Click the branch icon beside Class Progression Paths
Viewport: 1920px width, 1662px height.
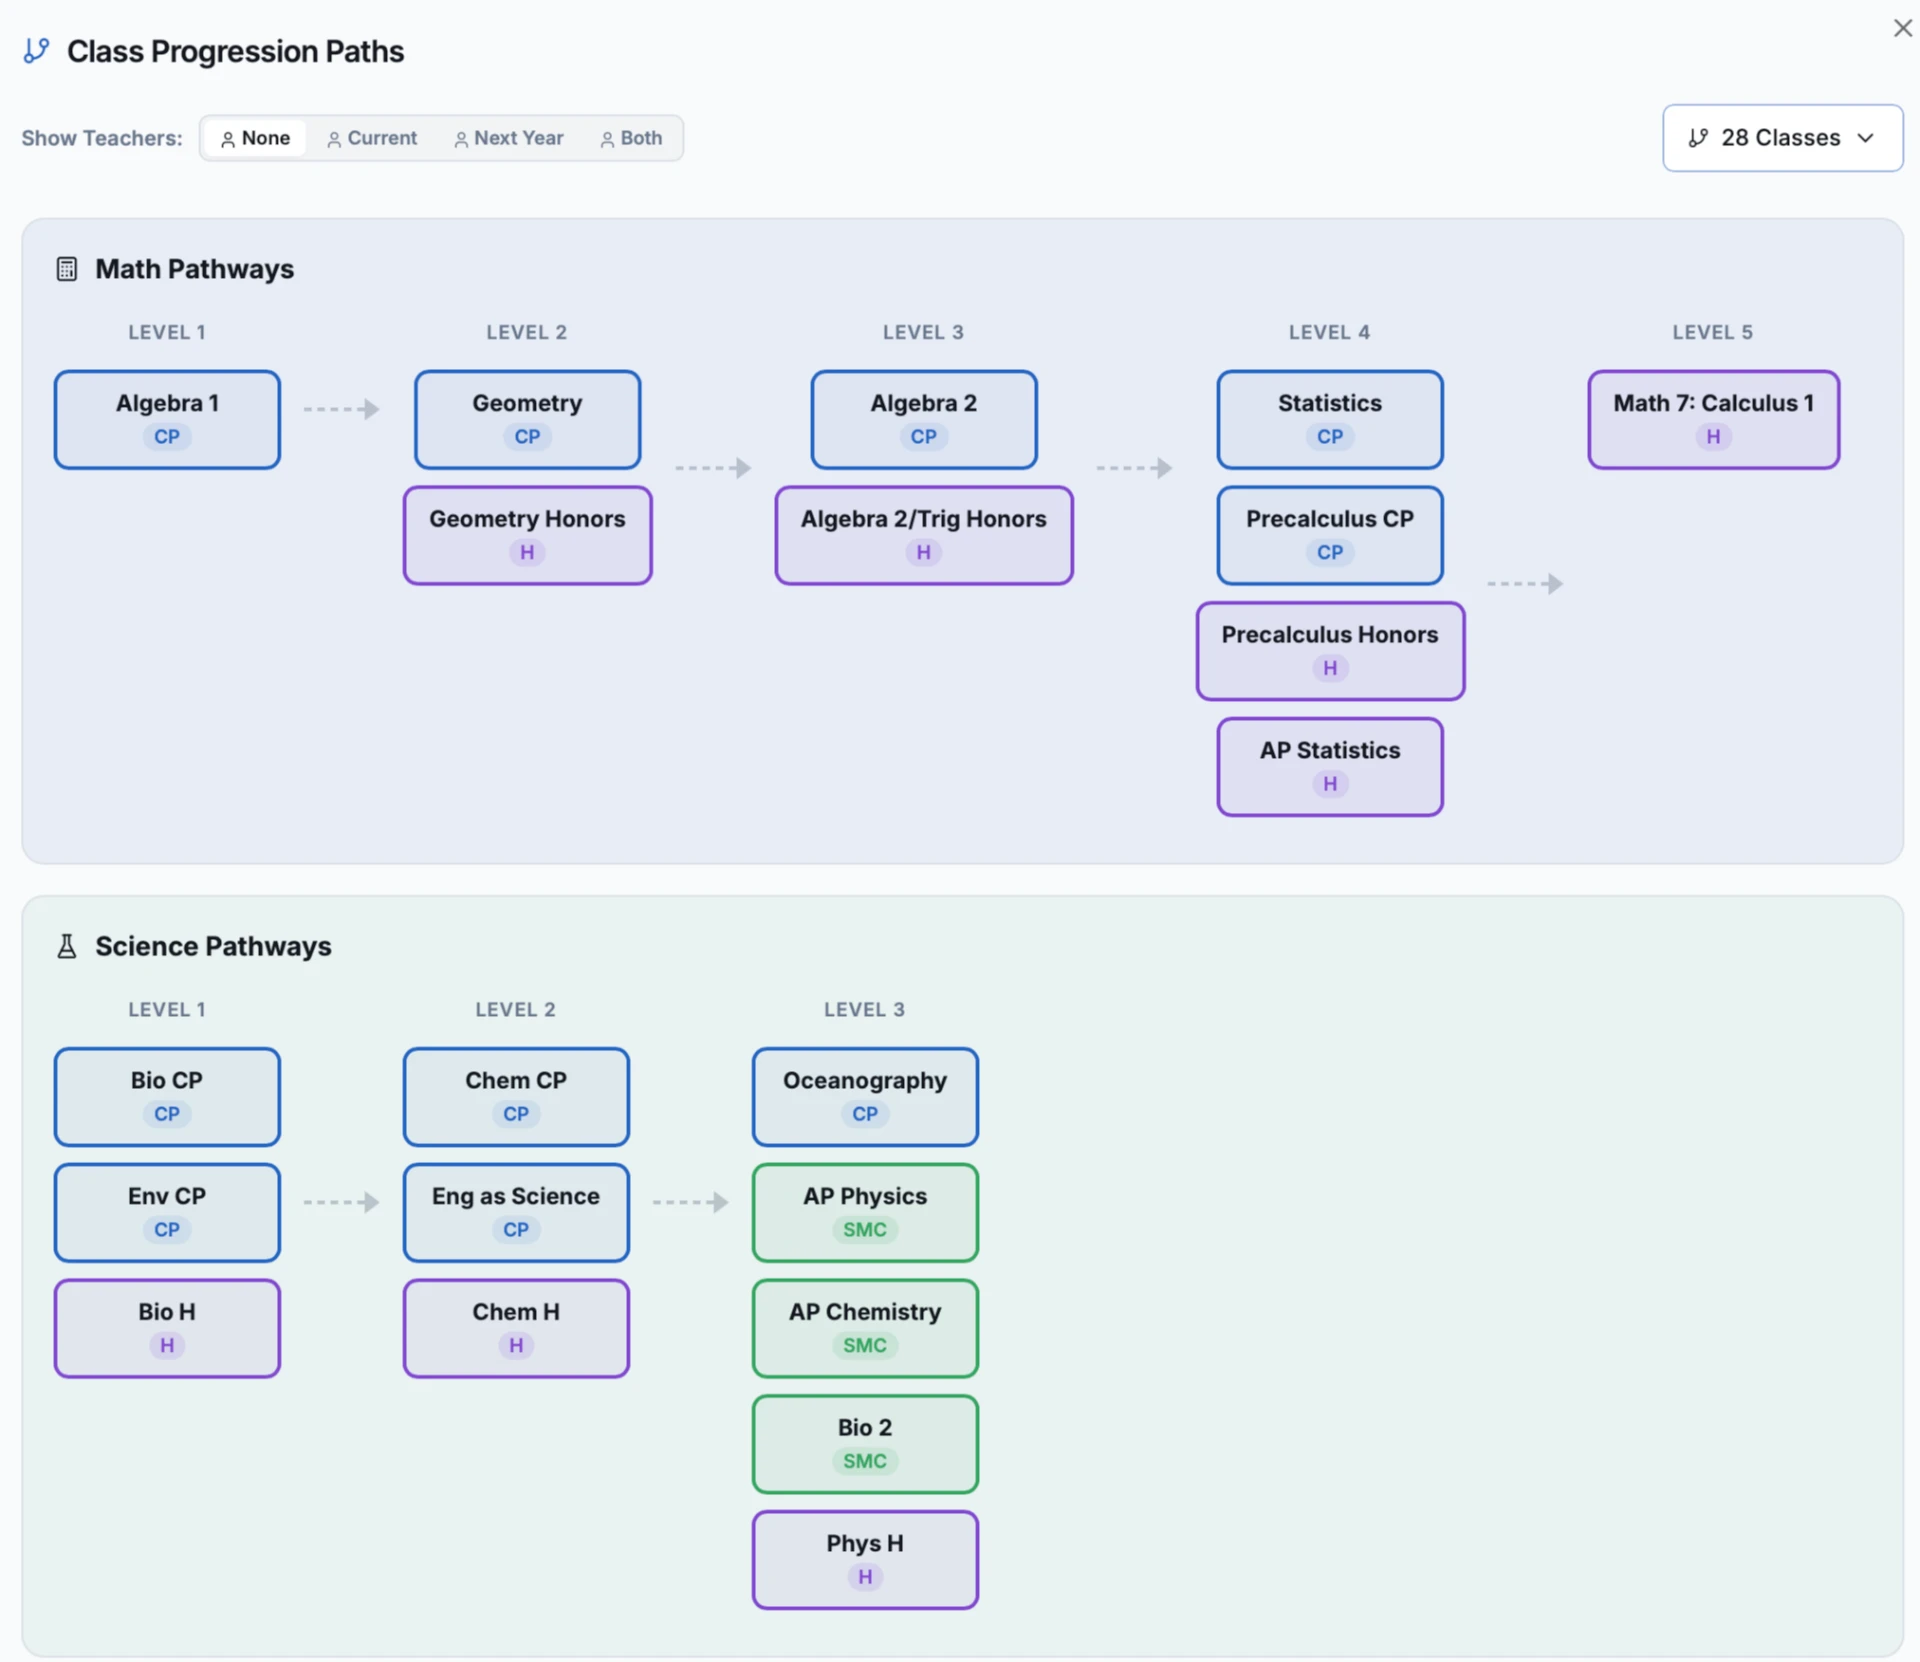[37, 50]
